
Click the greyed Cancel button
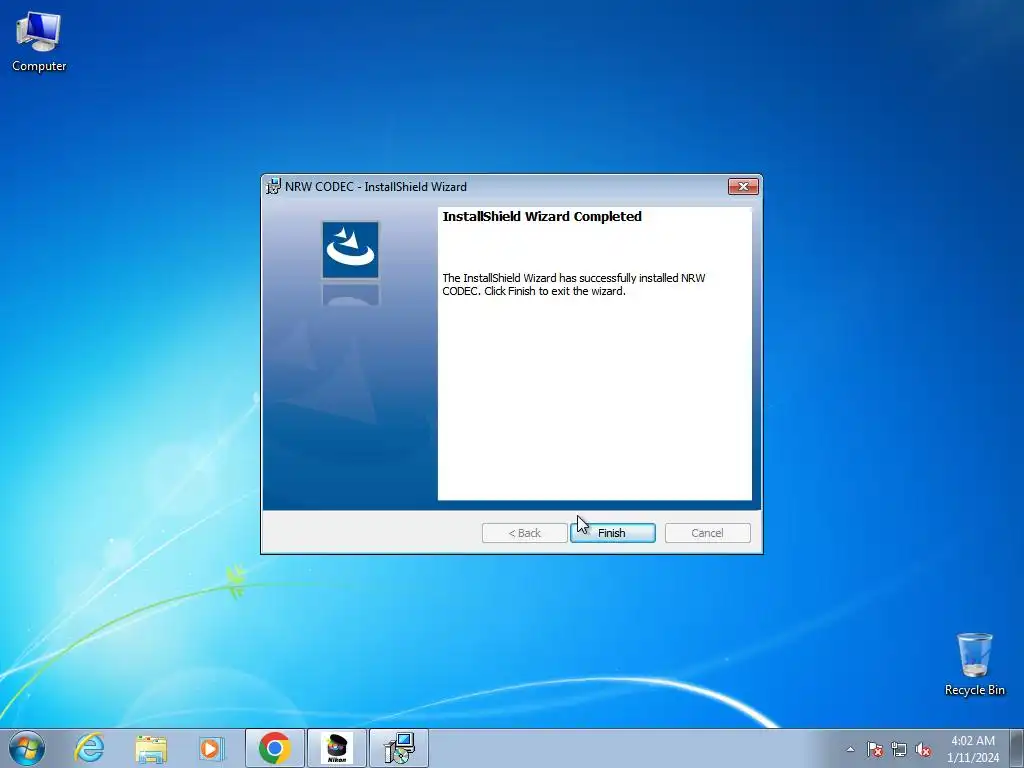tap(707, 533)
